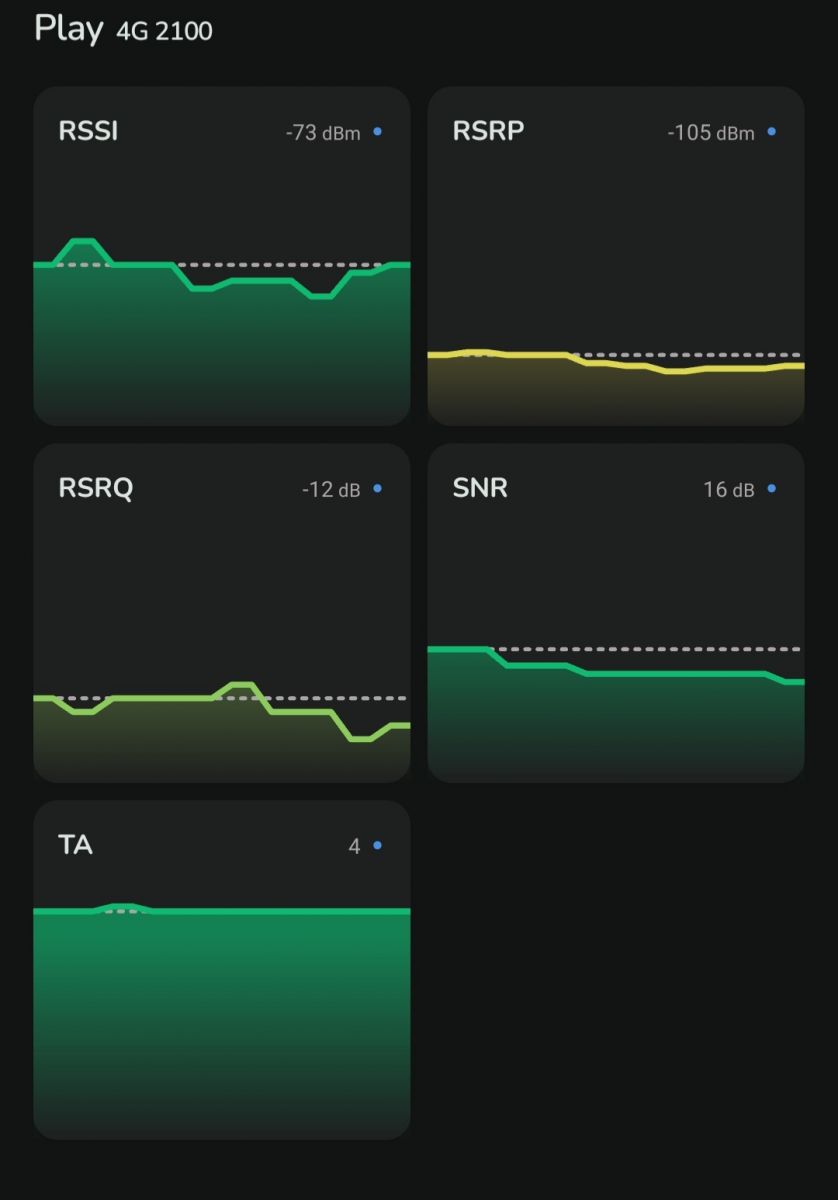The height and width of the screenshot is (1200, 838).
Task: Tap the blue indicator dot on RSRQ card
Action: pos(378,488)
